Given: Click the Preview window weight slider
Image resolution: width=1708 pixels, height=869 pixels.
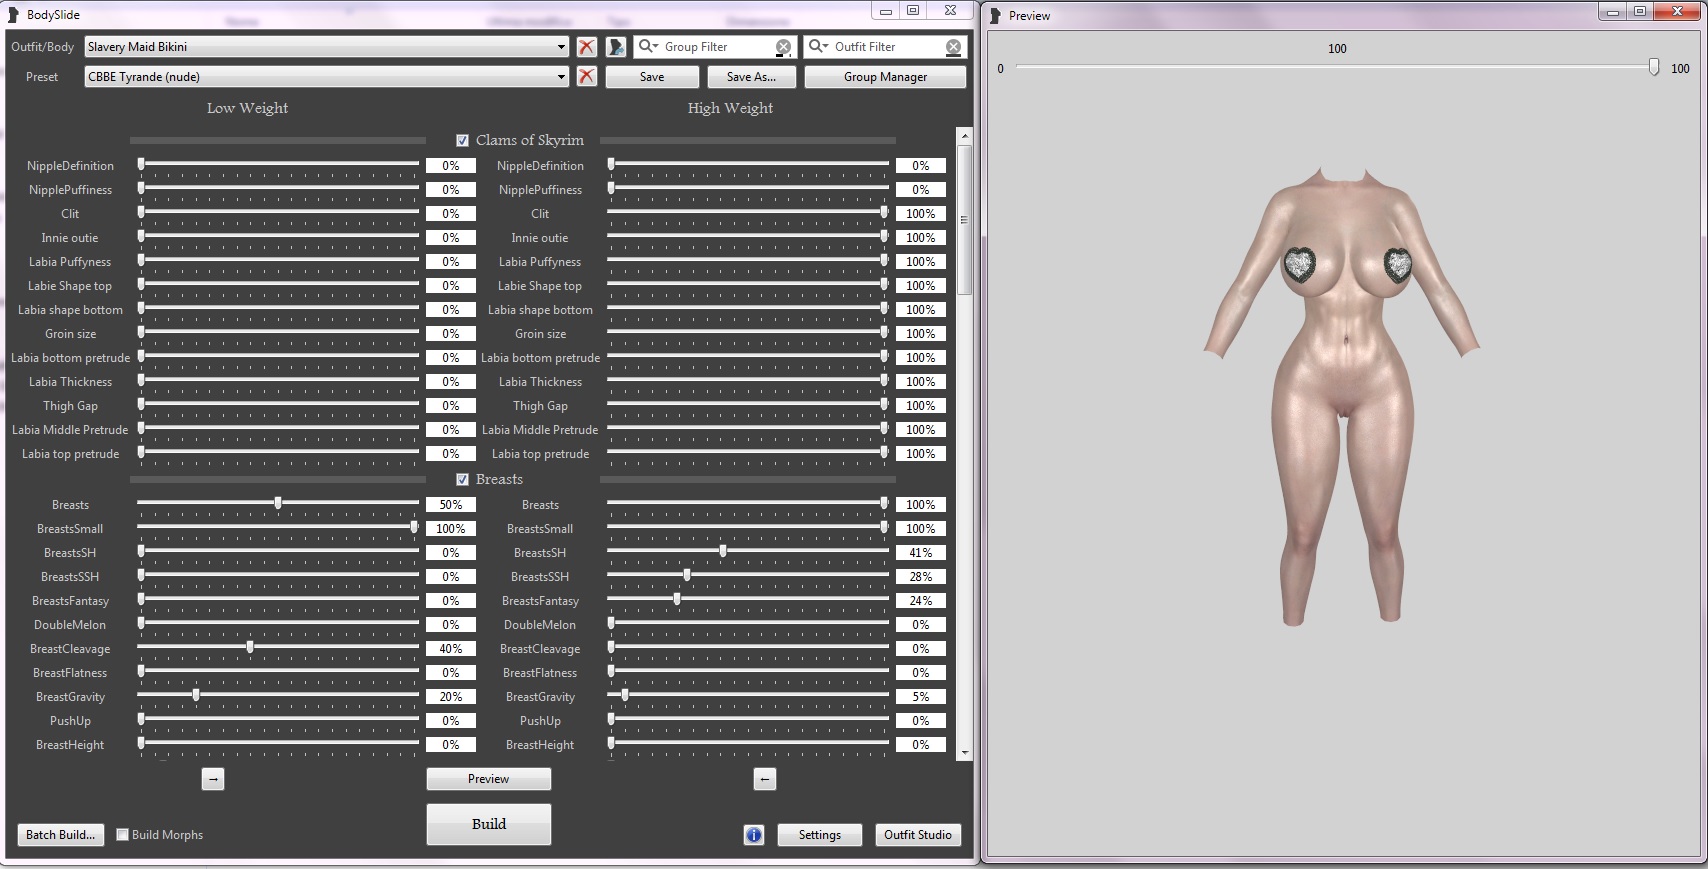Looking at the screenshot, I should [1337, 67].
